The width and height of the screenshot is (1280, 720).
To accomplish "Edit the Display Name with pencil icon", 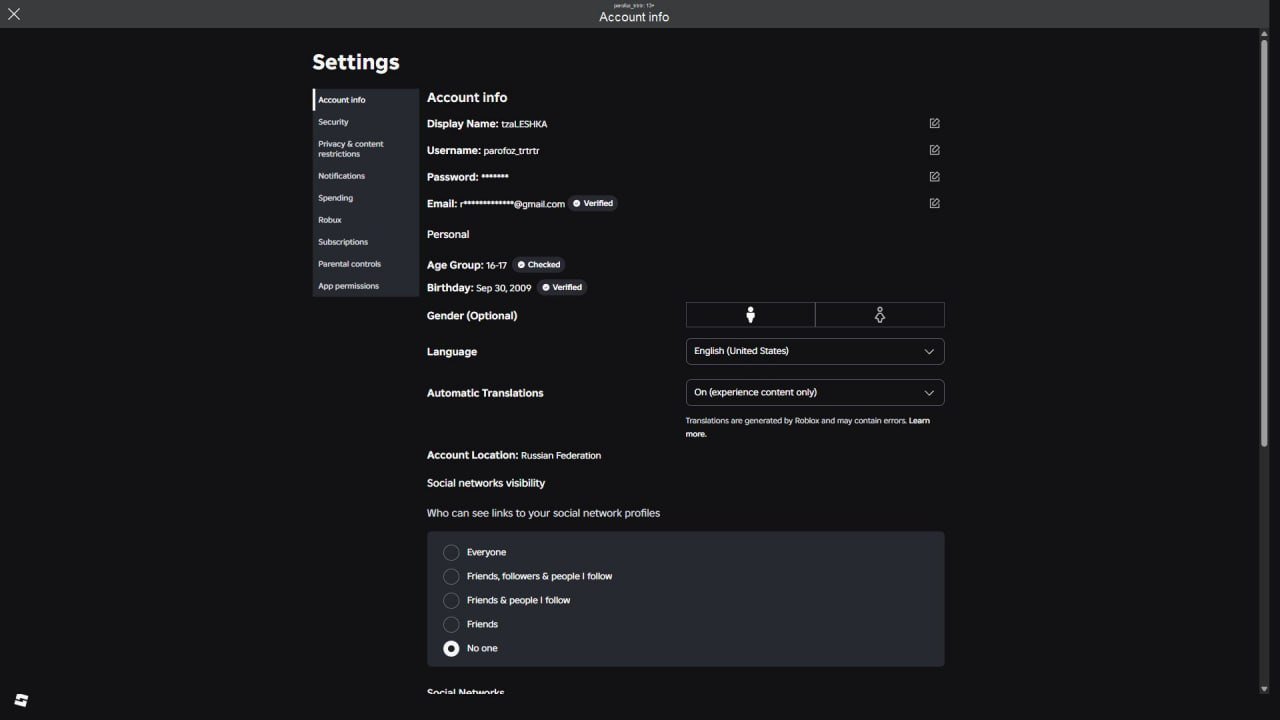I will pyautogui.click(x=934, y=123).
